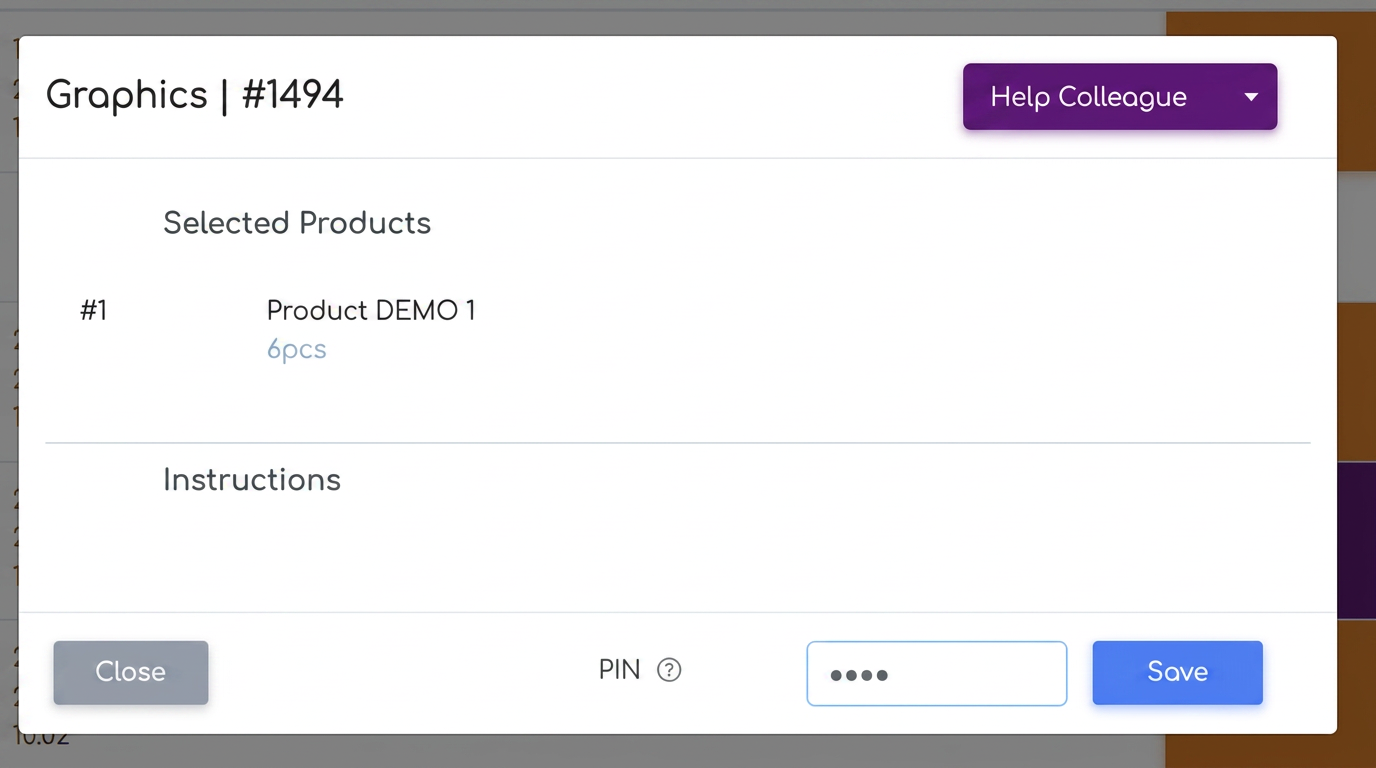Click the Instructions section heading
This screenshot has height=768, width=1376.
[252, 480]
